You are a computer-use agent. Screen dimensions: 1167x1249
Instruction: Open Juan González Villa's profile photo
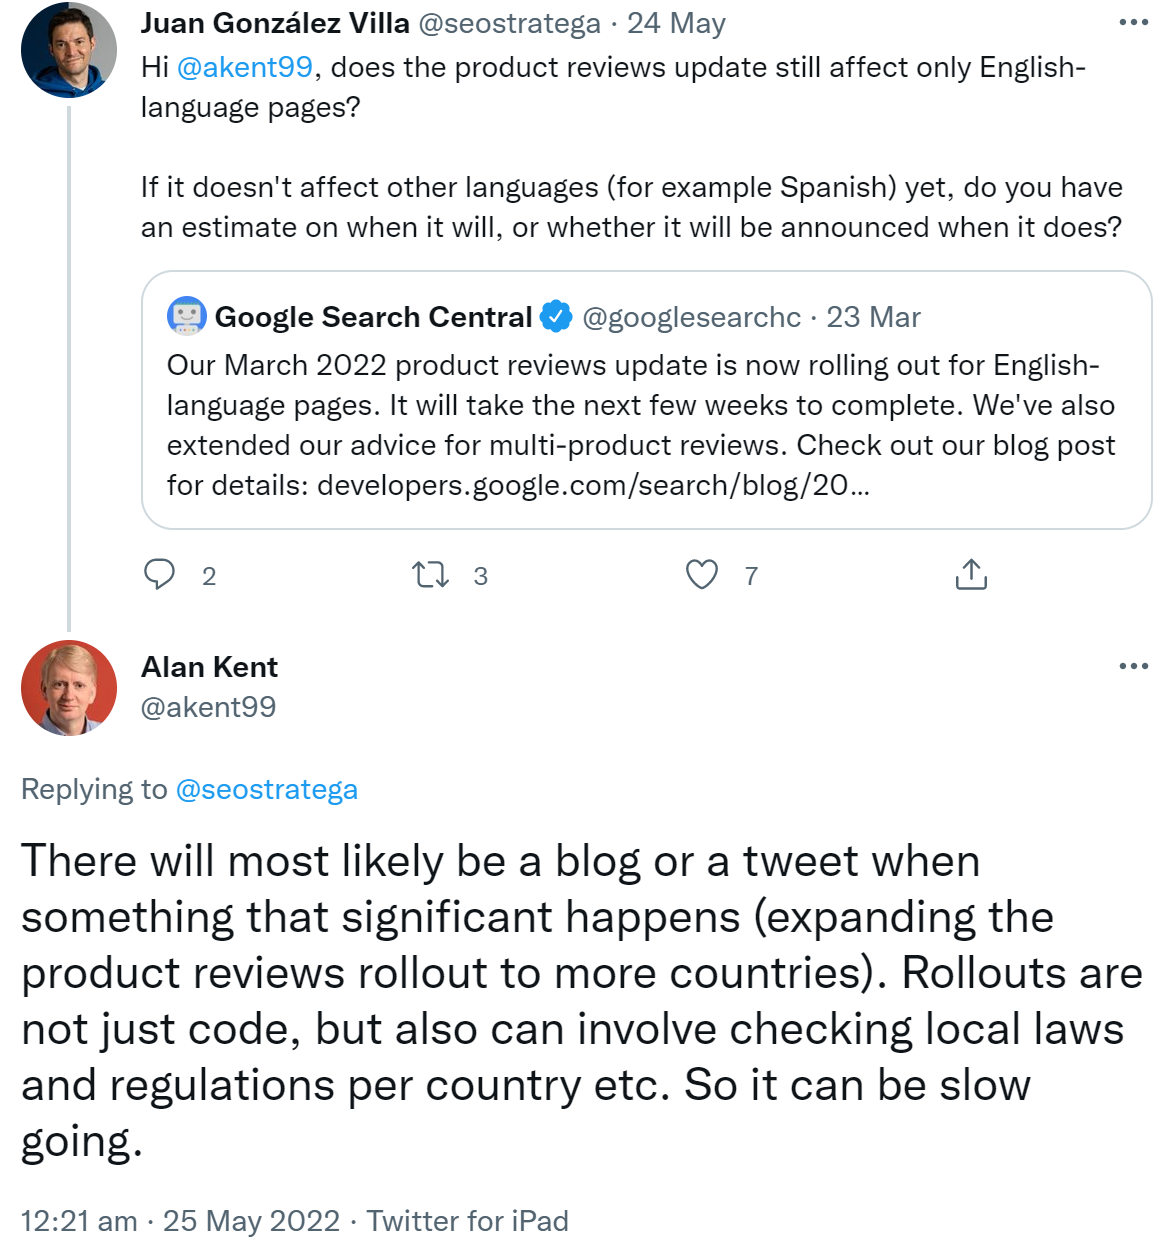[x=69, y=50]
